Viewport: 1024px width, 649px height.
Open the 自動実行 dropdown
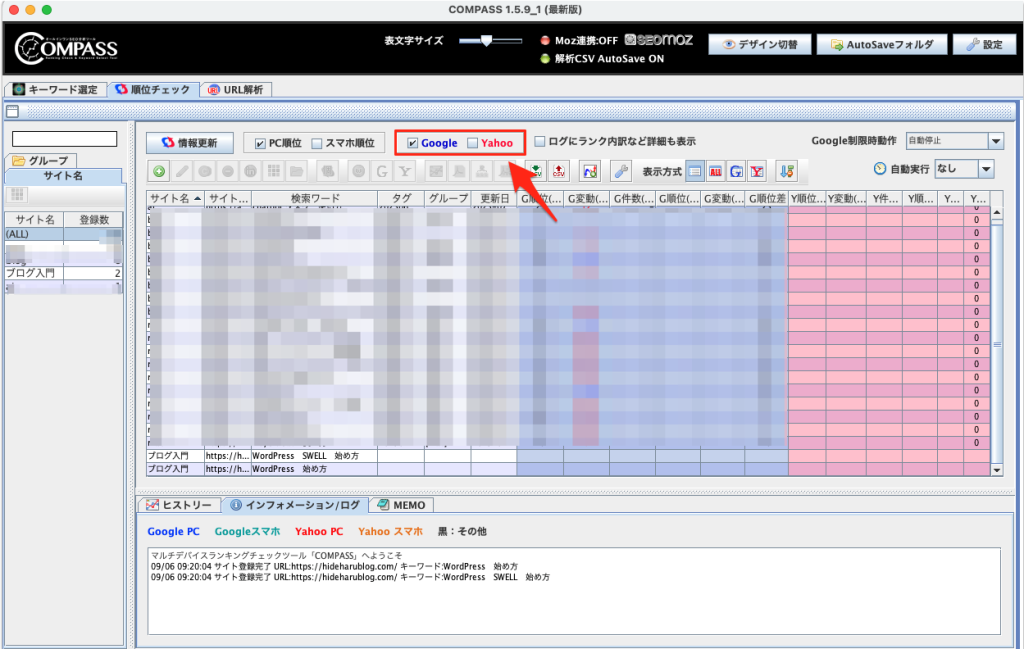pos(964,170)
